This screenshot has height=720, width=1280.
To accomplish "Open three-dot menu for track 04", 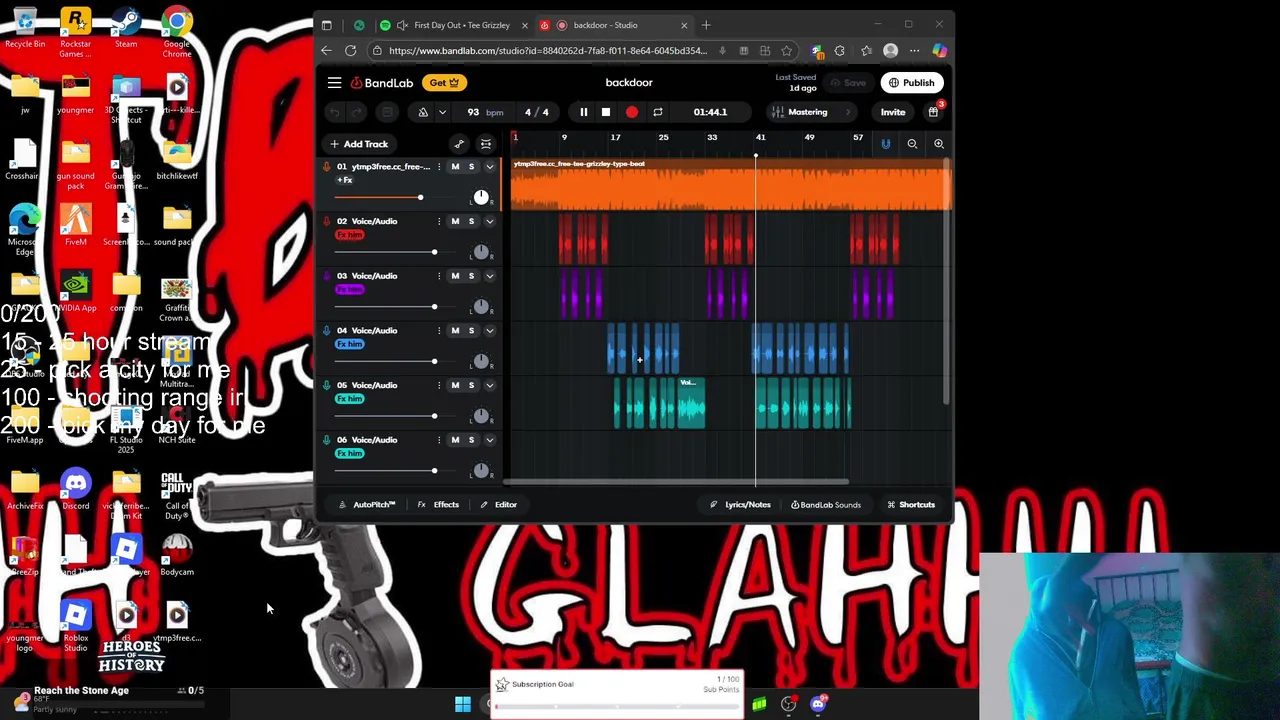I will tap(438, 330).
